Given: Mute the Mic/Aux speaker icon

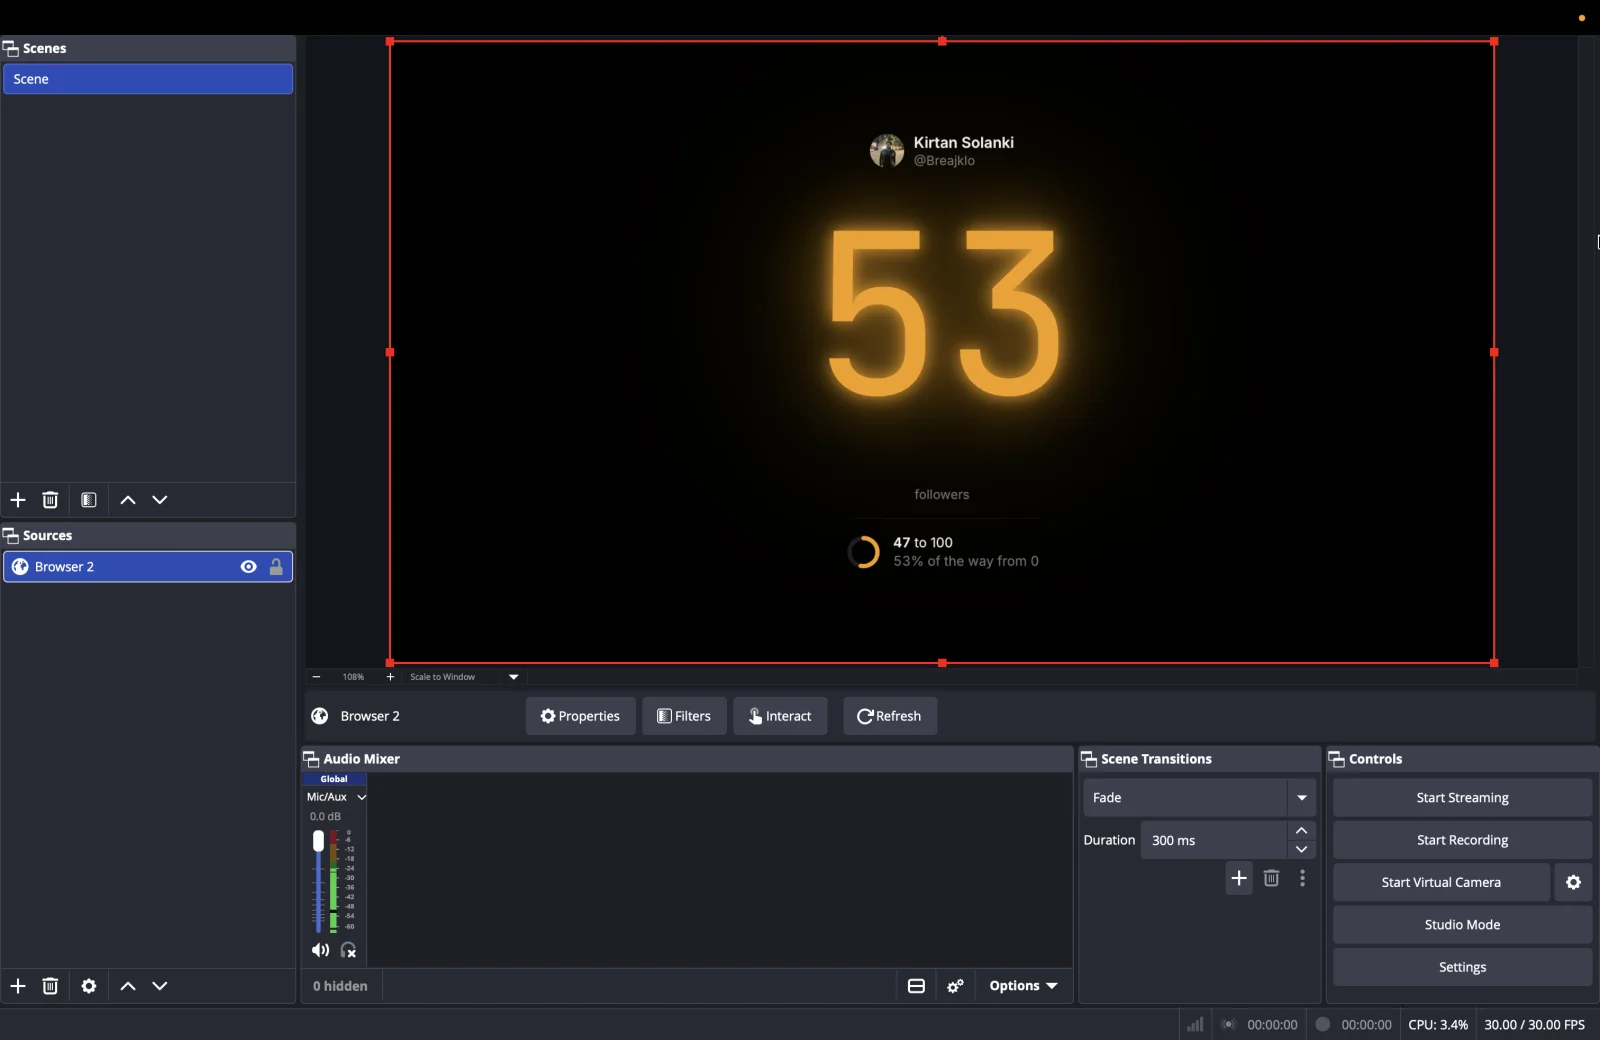Looking at the screenshot, I should pyautogui.click(x=320, y=950).
